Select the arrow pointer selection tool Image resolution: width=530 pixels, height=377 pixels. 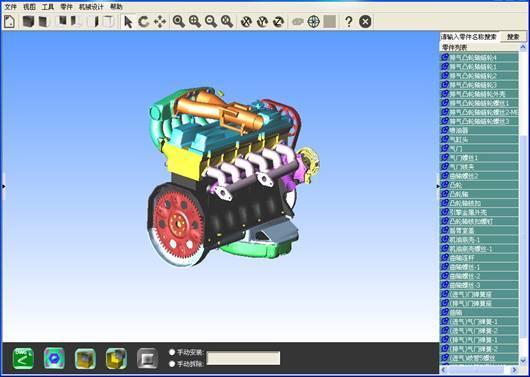point(128,22)
